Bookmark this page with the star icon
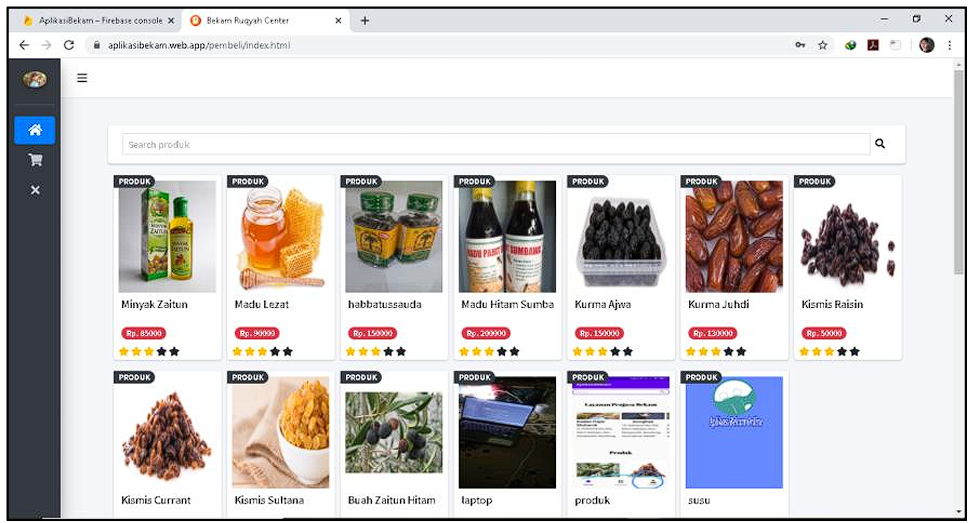 coord(822,45)
